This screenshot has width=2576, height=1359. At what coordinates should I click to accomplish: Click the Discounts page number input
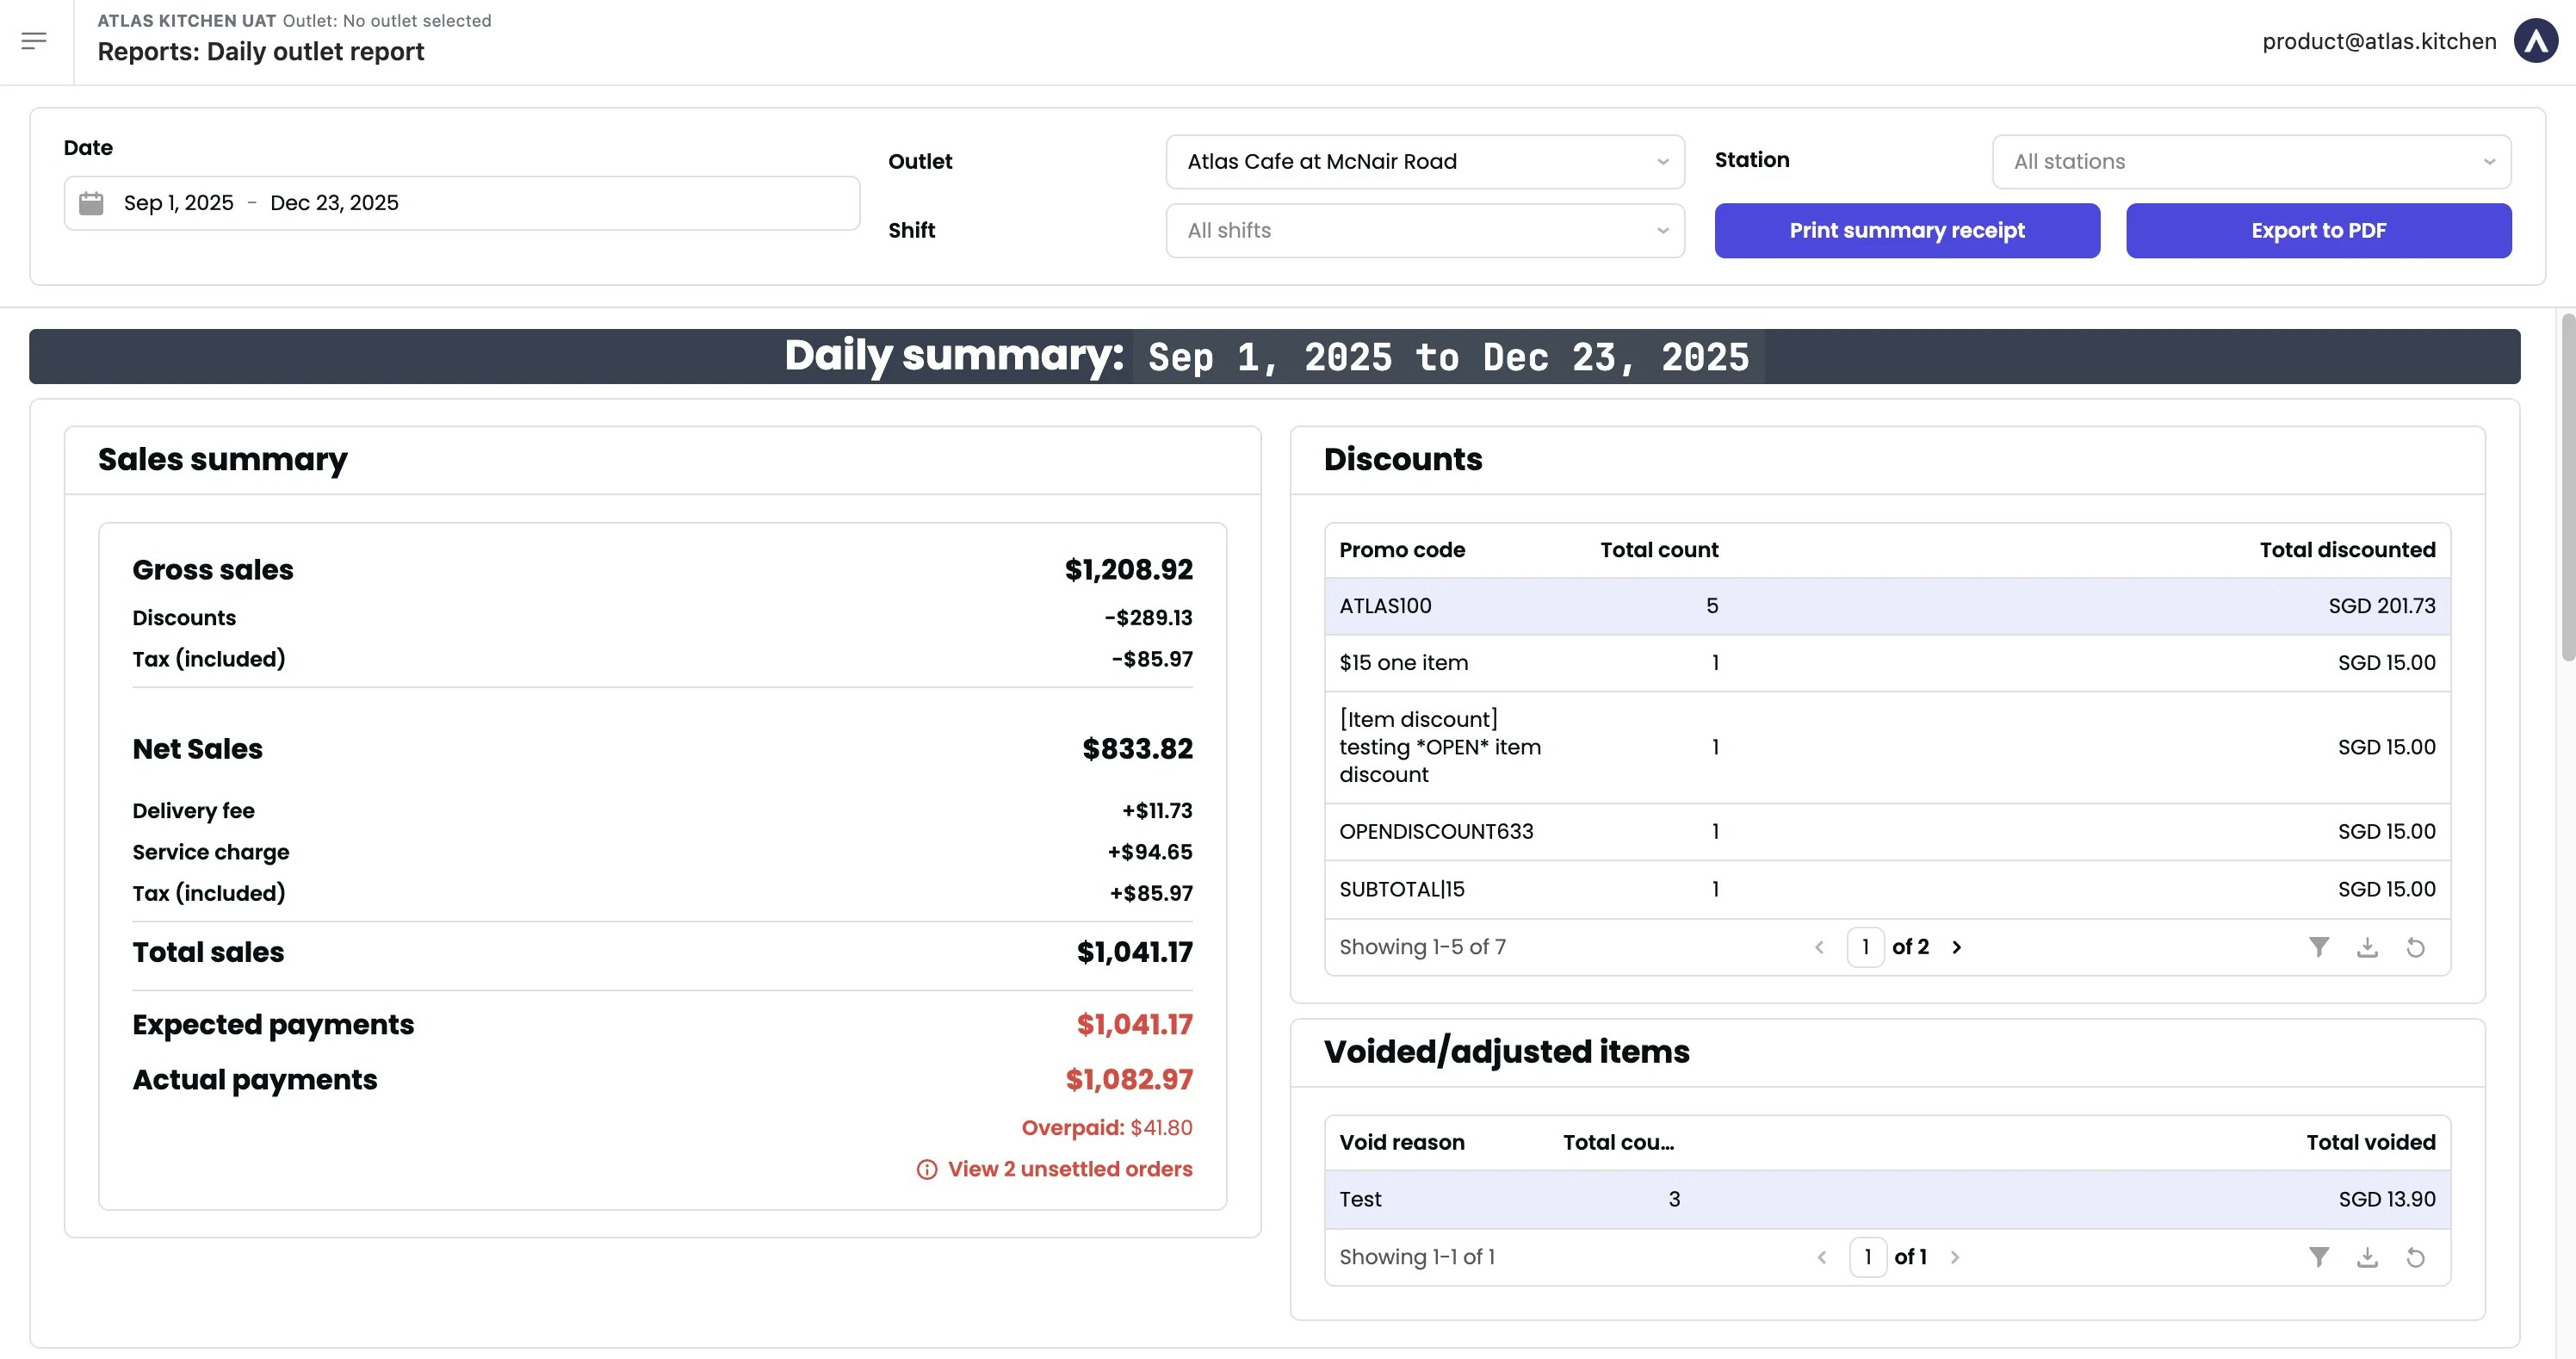coord(1866,947)
